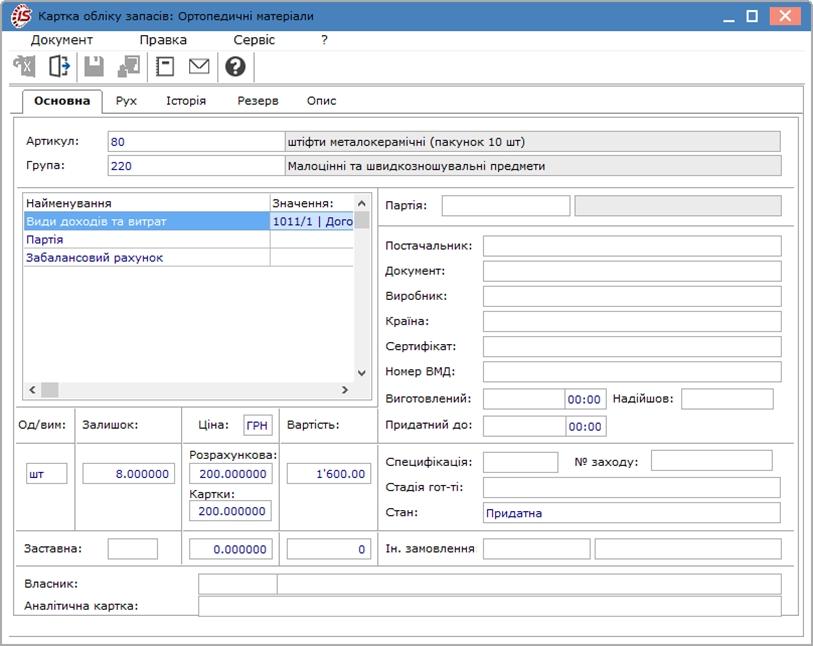Click the list's scroll down arrow
Viewport: 813px width, 646px height.
(x=362, y=373)
